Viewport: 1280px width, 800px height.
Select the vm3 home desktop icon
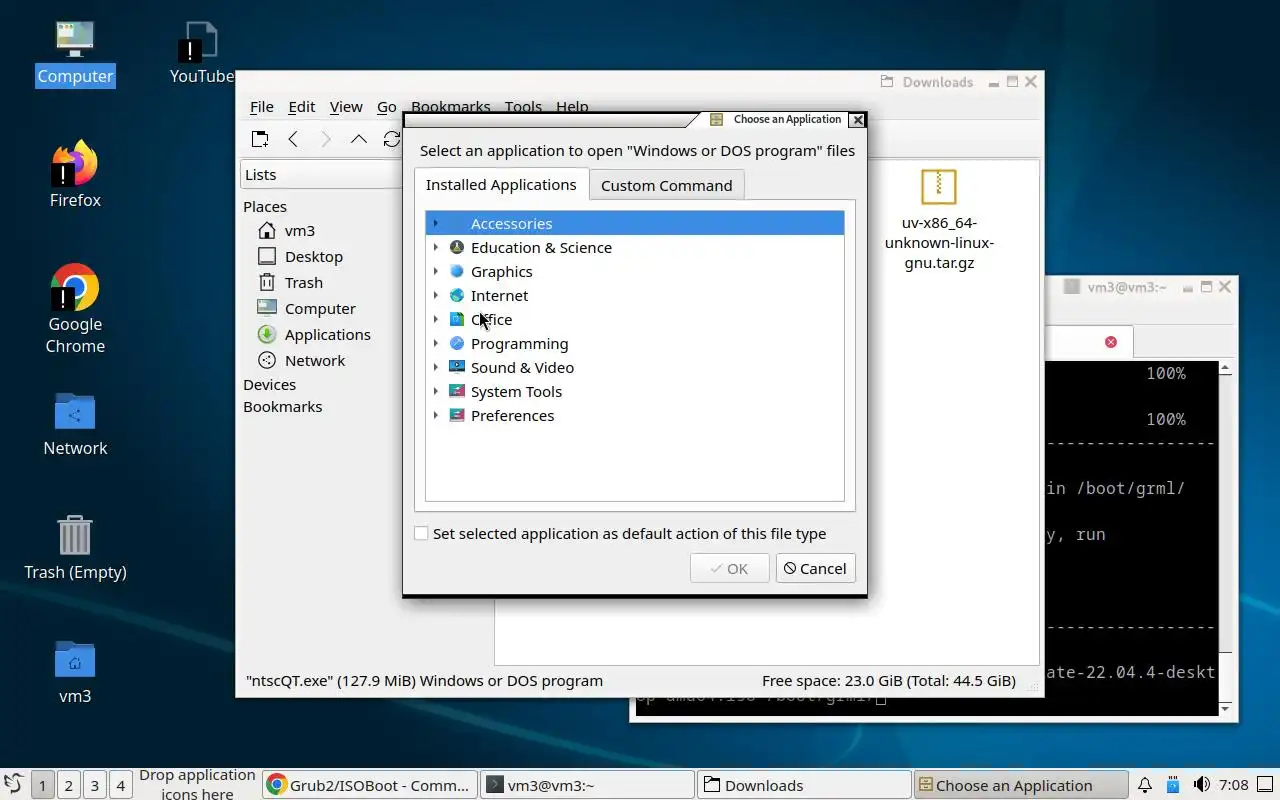point(75,672)
